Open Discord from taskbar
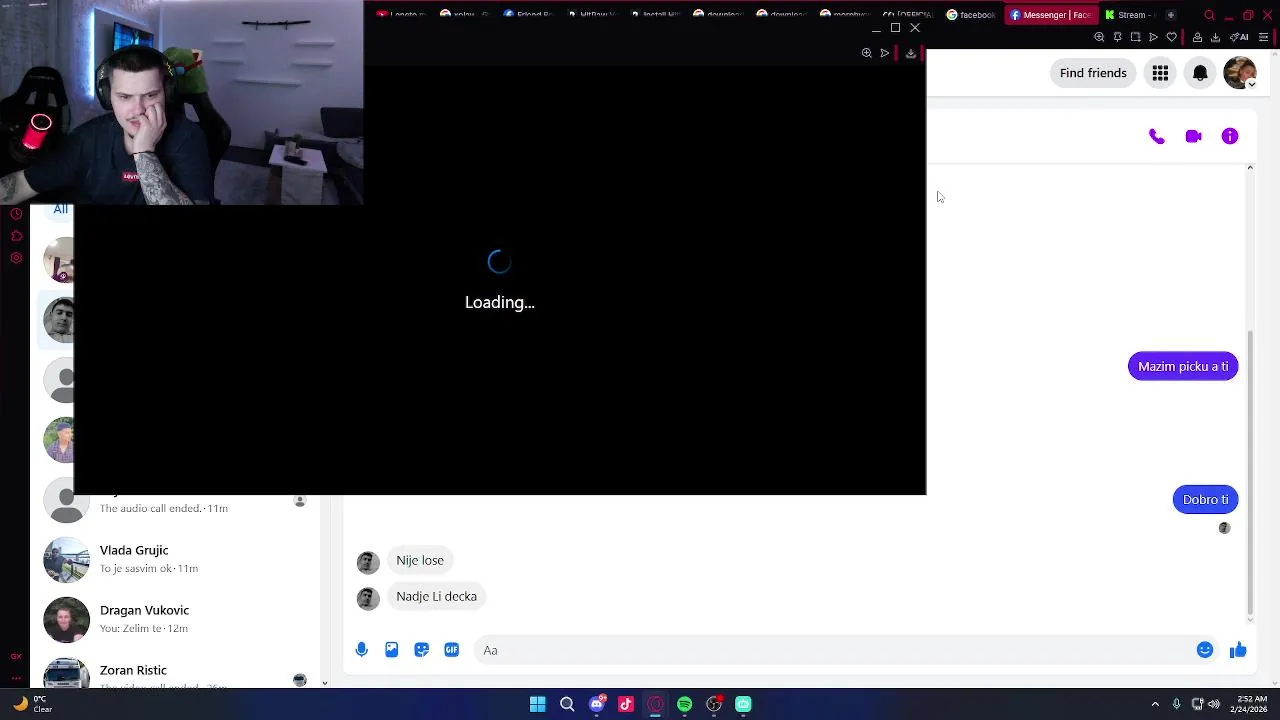The height and width of the screenshot is (720, 1280). pyautogui.click(x=597, y=704)
